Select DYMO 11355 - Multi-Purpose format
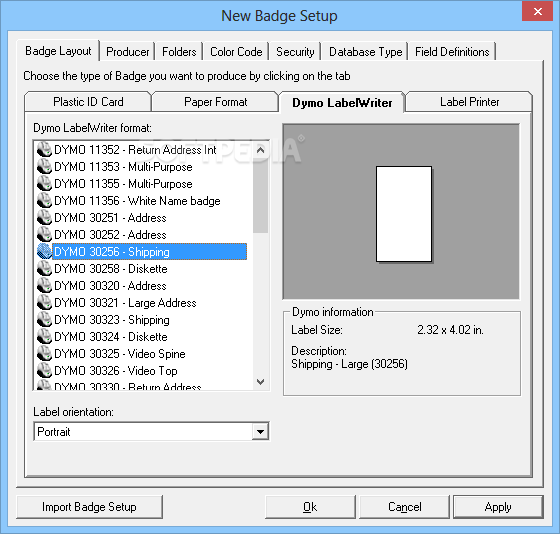The image size is (560, 534). click(x=123, y=184)
